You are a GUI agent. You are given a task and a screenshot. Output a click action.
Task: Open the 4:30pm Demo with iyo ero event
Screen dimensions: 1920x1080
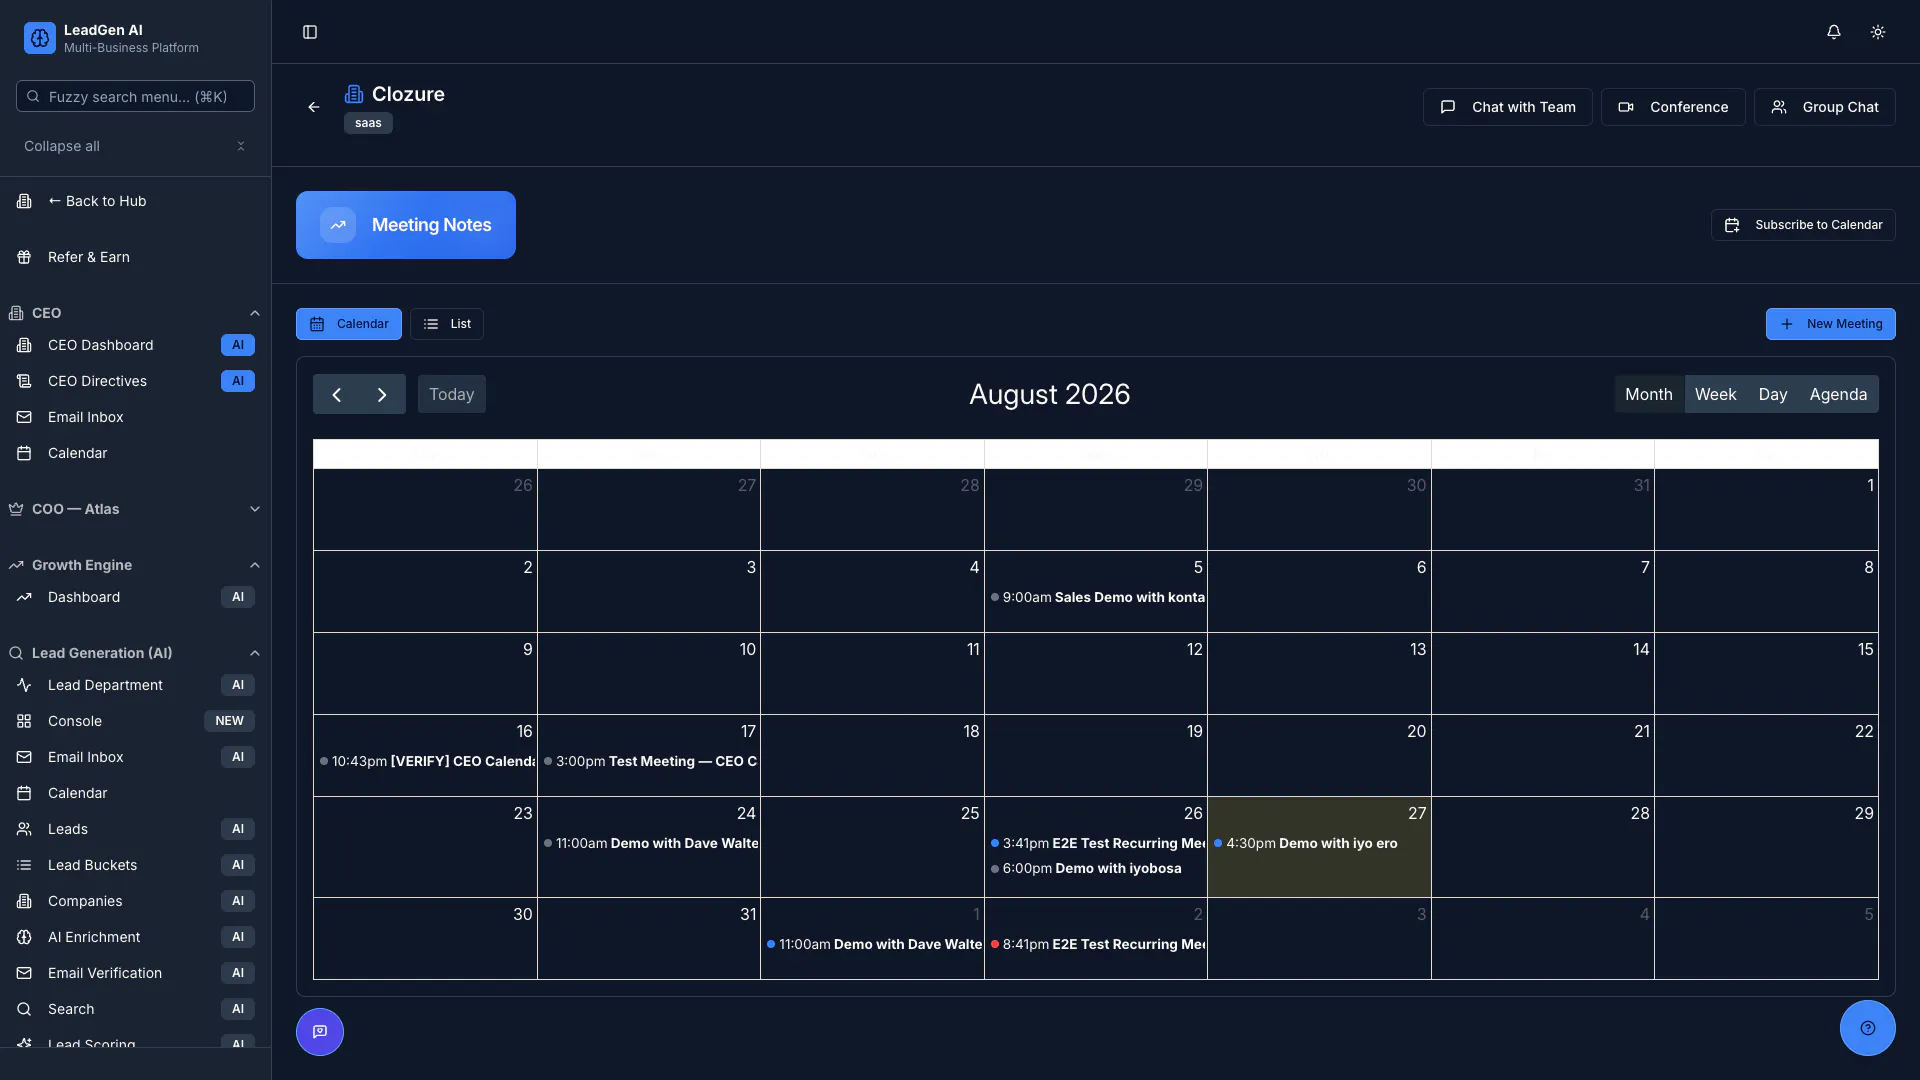tap(1318, 843)
